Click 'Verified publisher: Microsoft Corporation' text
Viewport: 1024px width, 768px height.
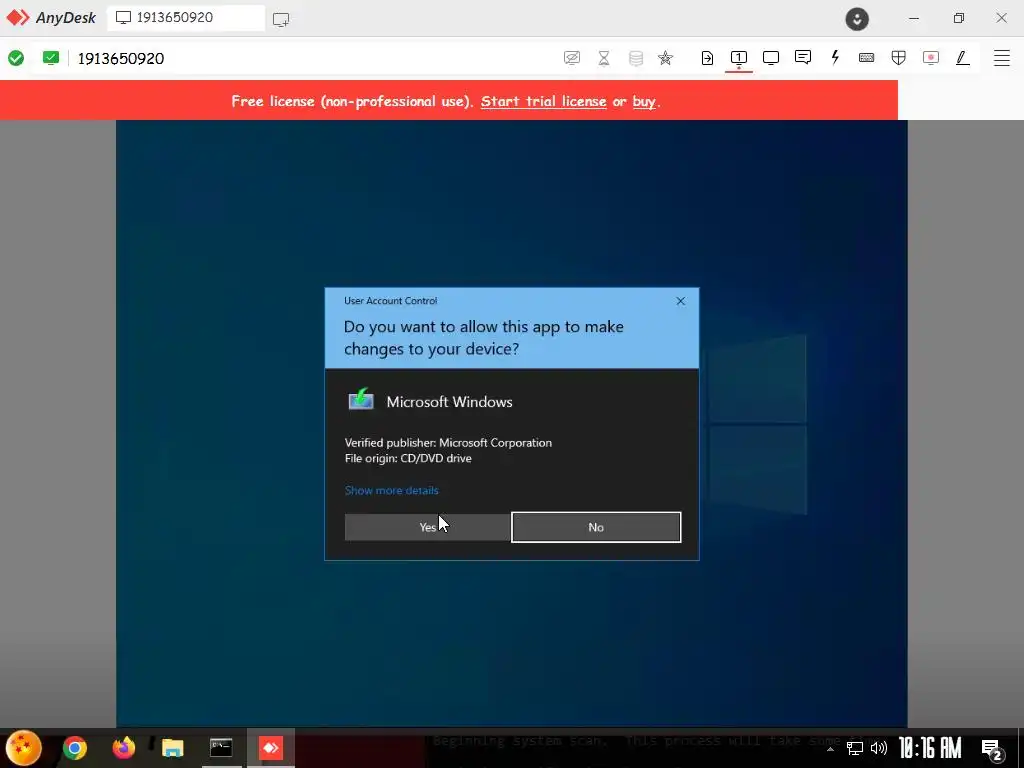[448, 443]
